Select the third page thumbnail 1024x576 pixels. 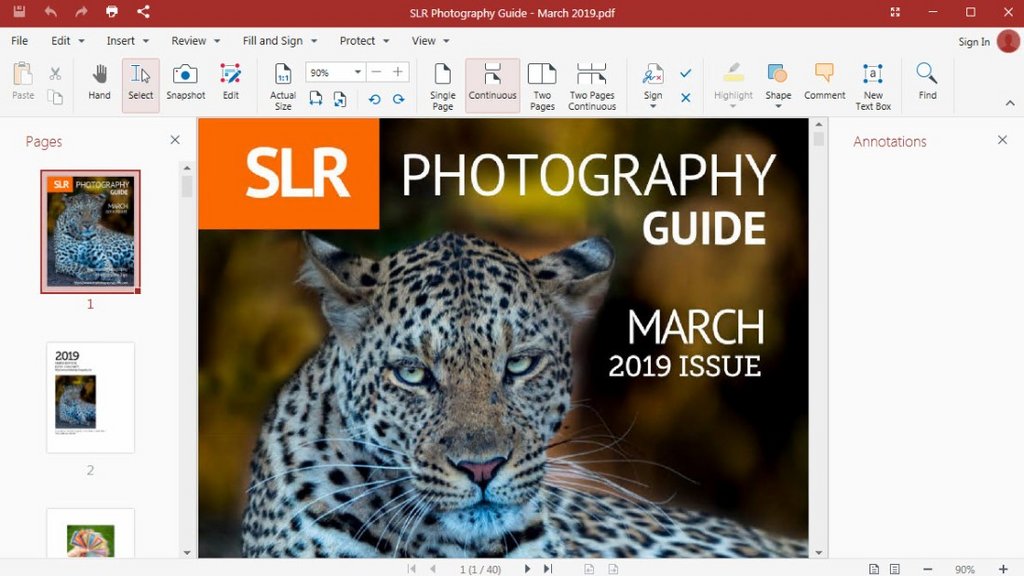point(90,533)
